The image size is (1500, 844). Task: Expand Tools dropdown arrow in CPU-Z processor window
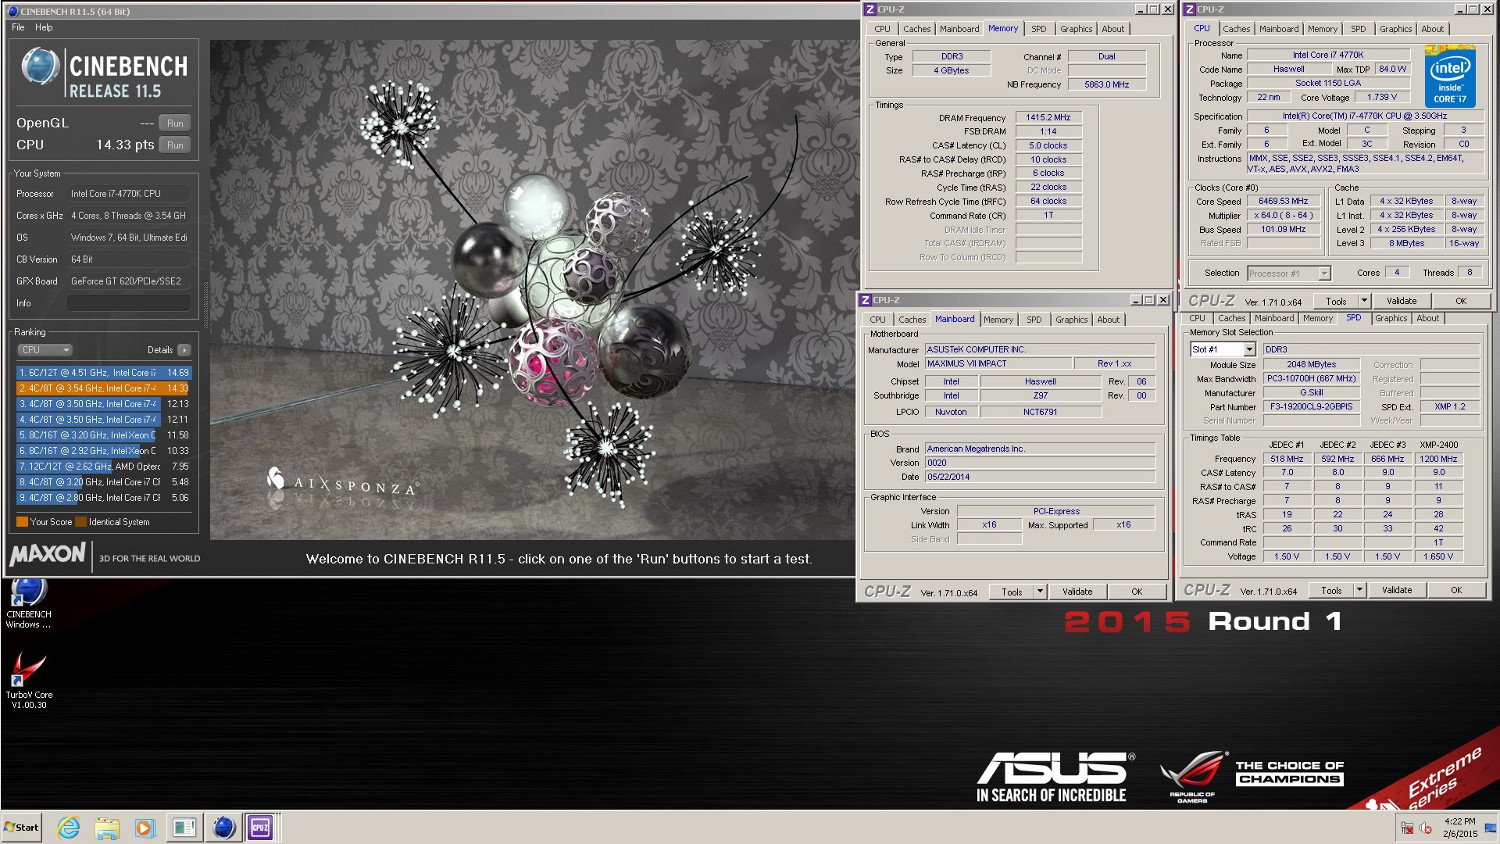(x=1364, y=301)
